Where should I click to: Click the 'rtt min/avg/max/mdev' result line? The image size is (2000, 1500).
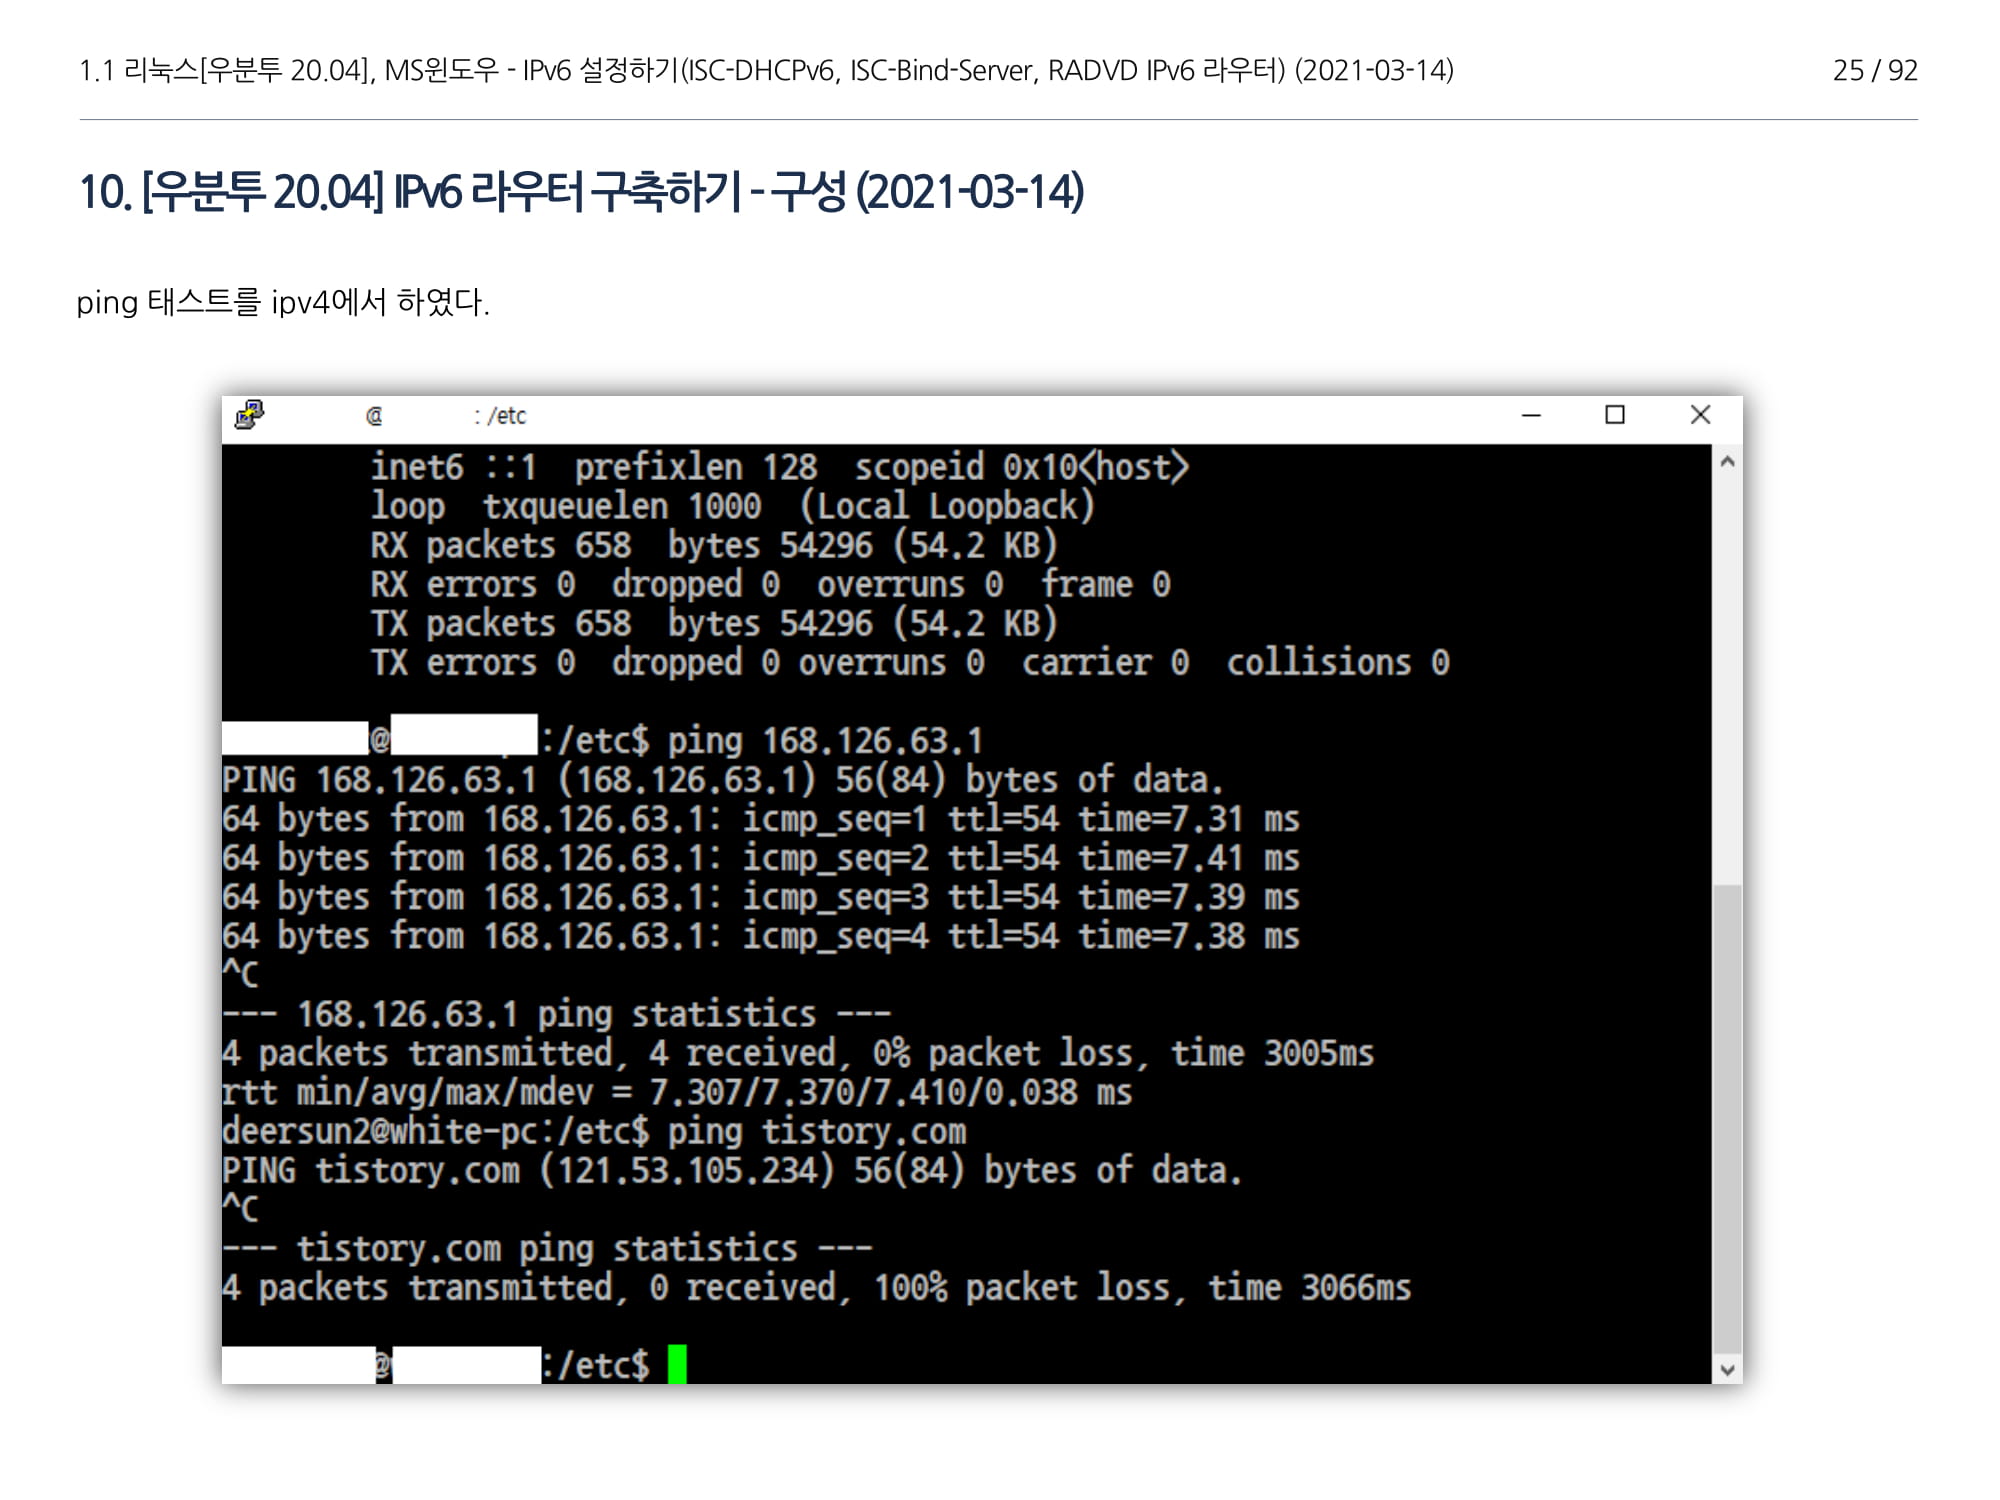click(676, 1092)
